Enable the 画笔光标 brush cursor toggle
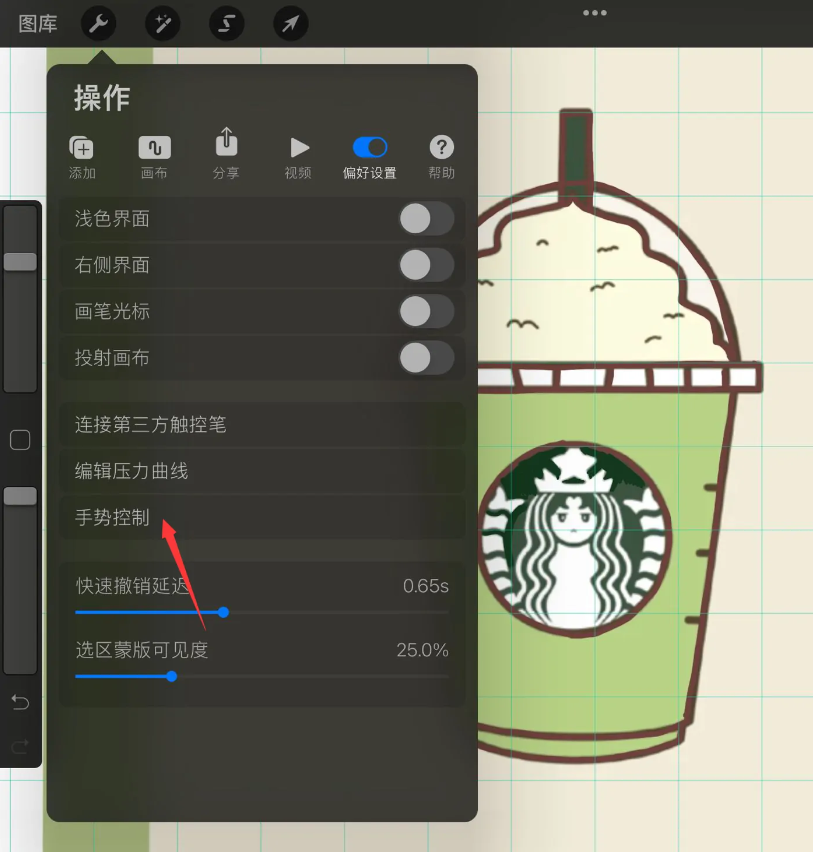Viewport: 813px width, 852px height. pyautogui.click(x=427, y=311)
